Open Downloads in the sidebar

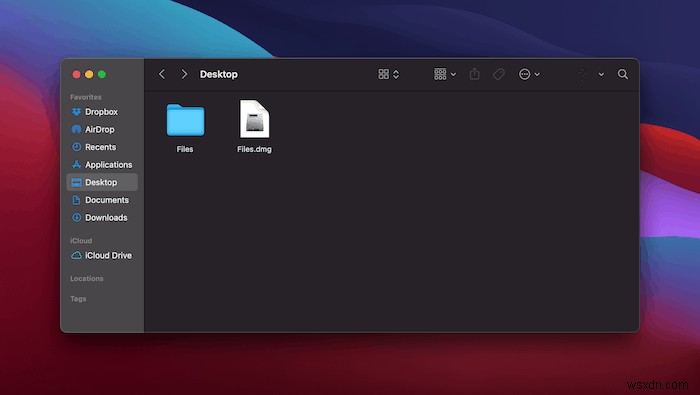coord(102,217)
